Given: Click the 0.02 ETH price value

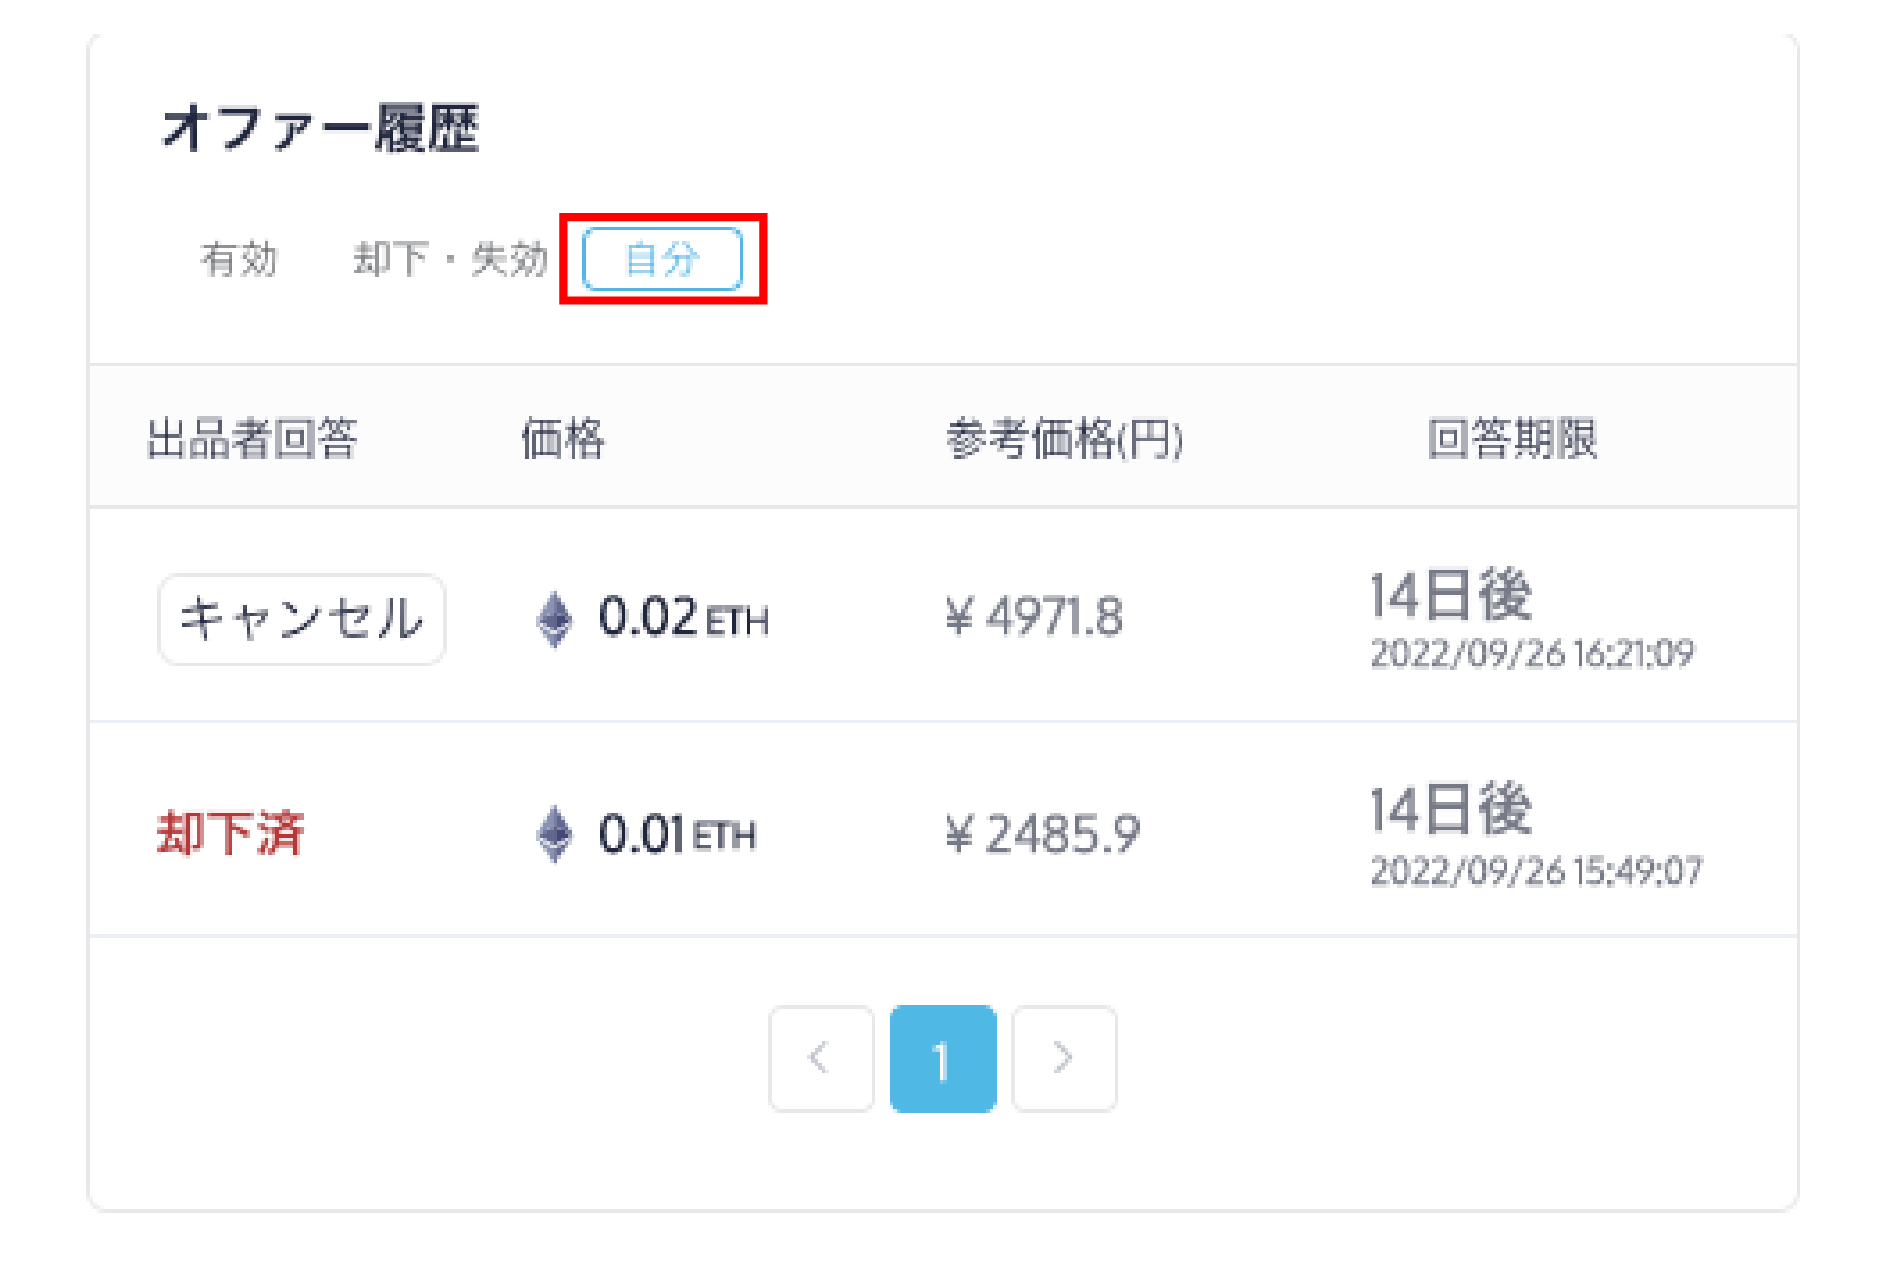Looking at the screenshot, I should 683,617.
